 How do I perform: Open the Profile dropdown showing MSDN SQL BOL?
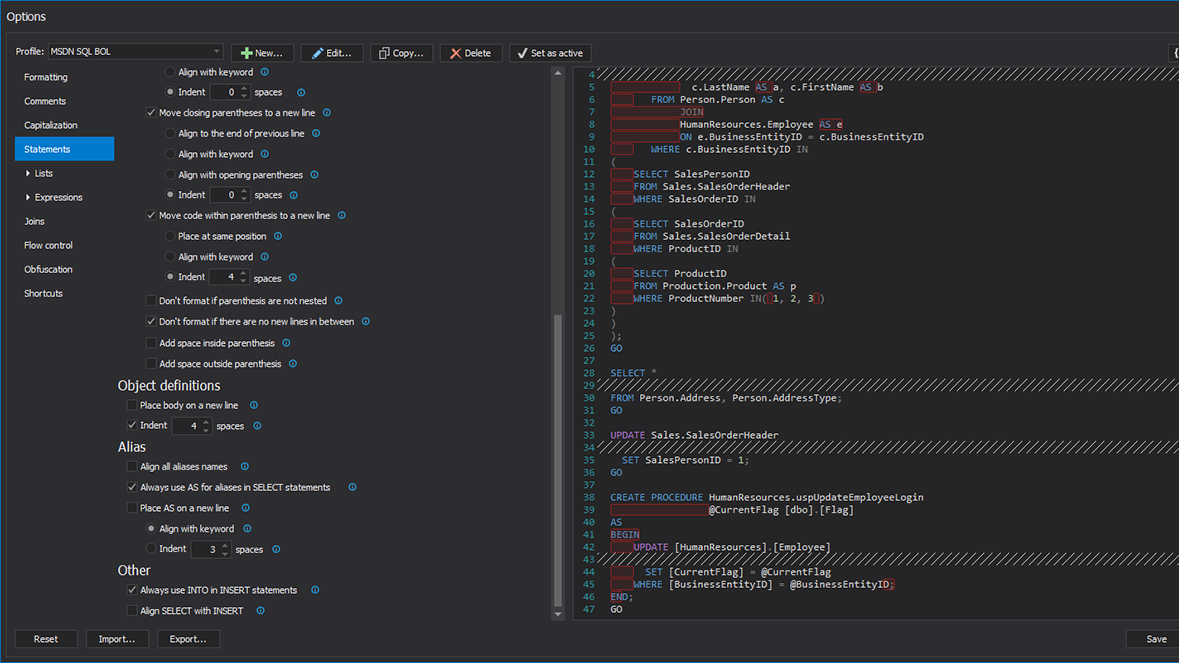pos(135,52)
